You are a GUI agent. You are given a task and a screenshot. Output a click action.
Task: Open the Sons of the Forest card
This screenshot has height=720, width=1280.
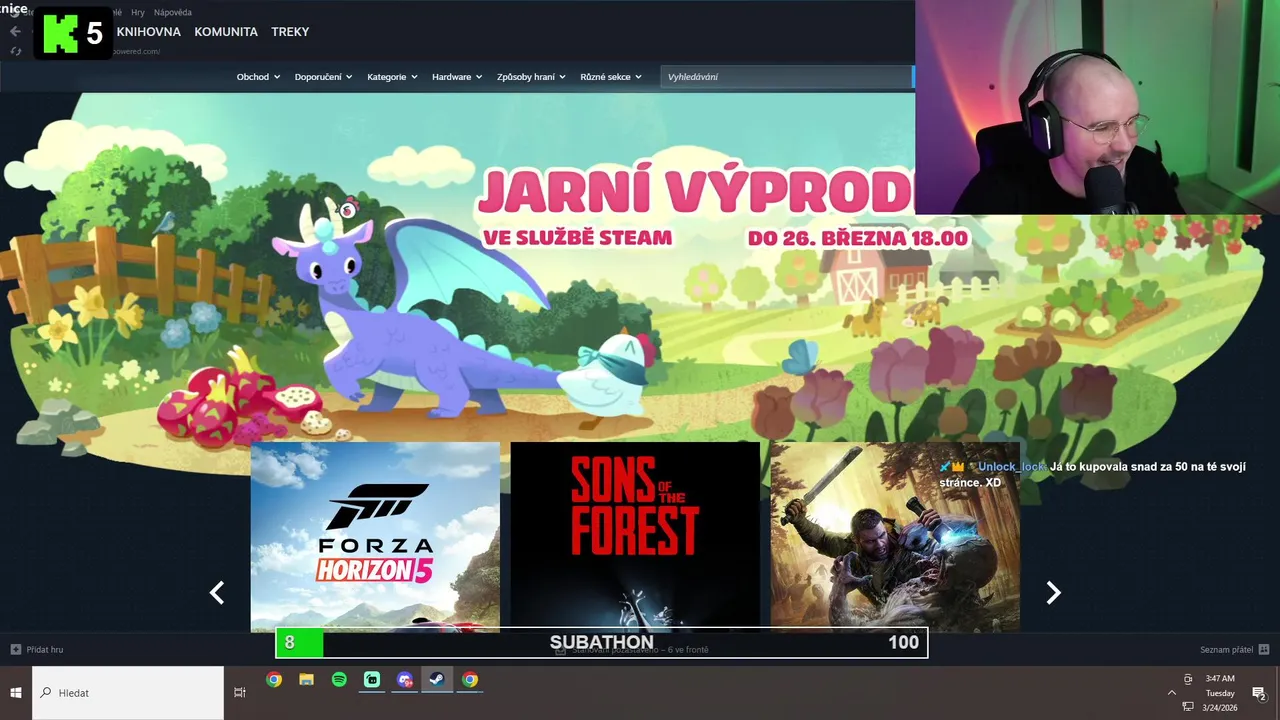click(635, 537)
